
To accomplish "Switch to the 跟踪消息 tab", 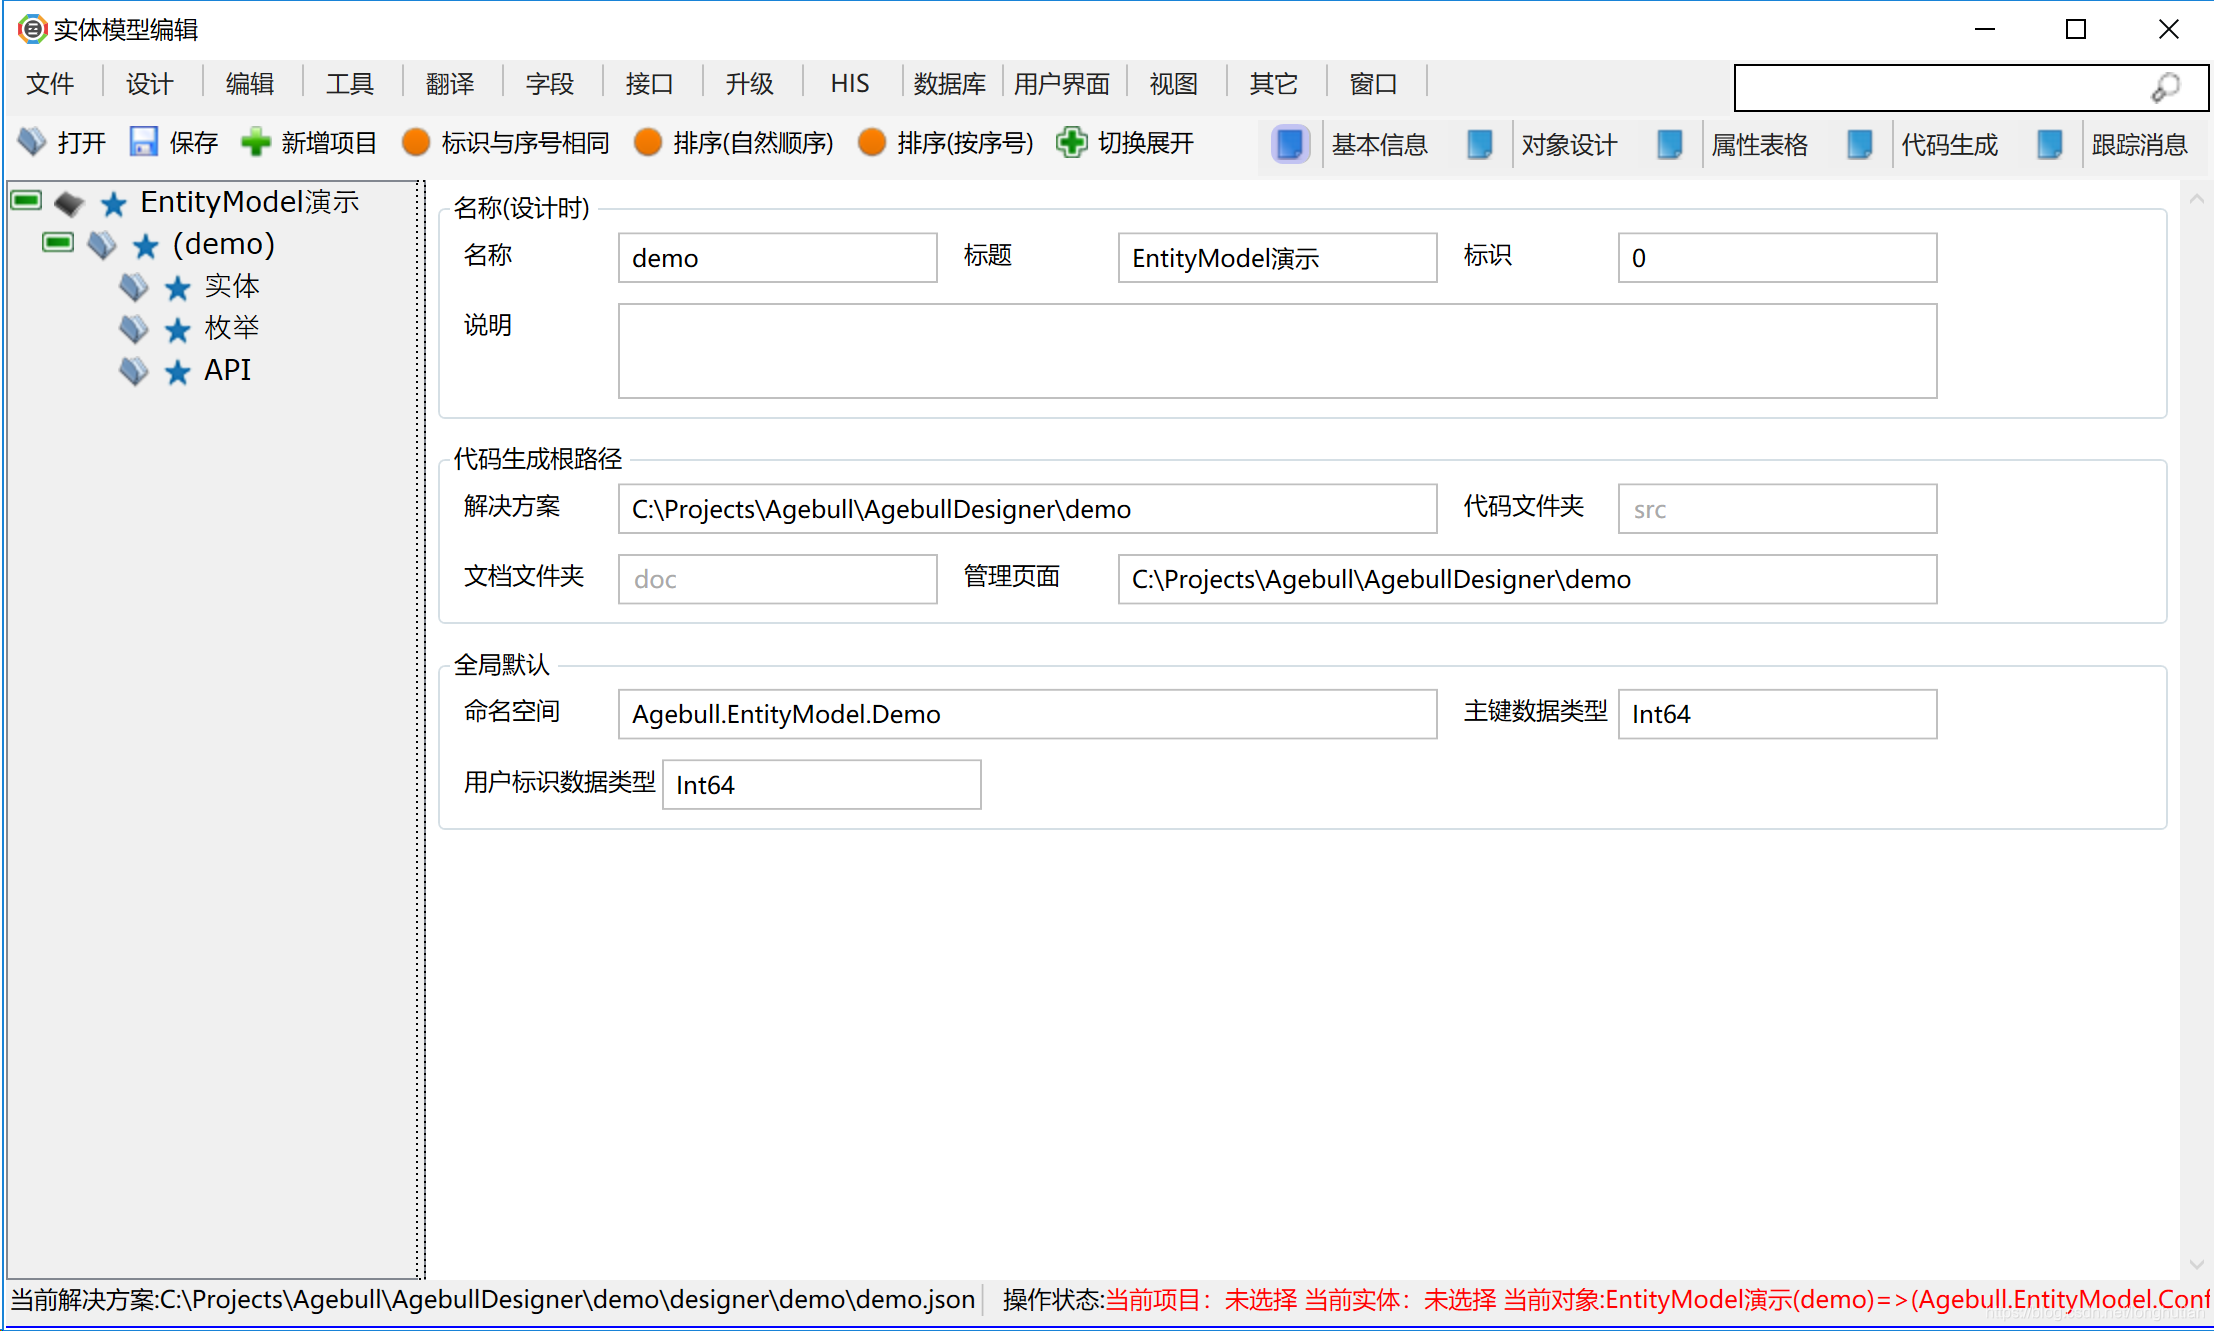I will pyautogui.click(x=2140, y=145).
